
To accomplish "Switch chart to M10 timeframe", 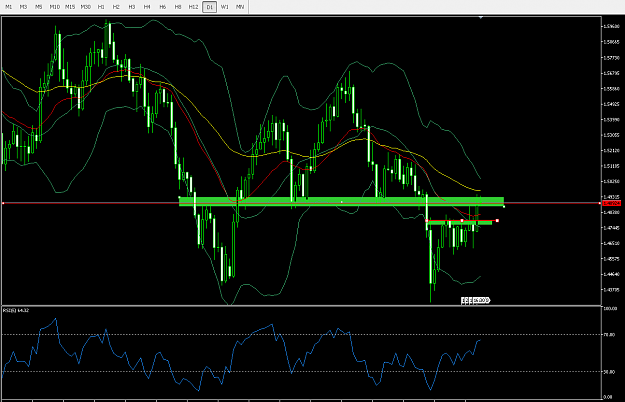I will click(55, 7).
